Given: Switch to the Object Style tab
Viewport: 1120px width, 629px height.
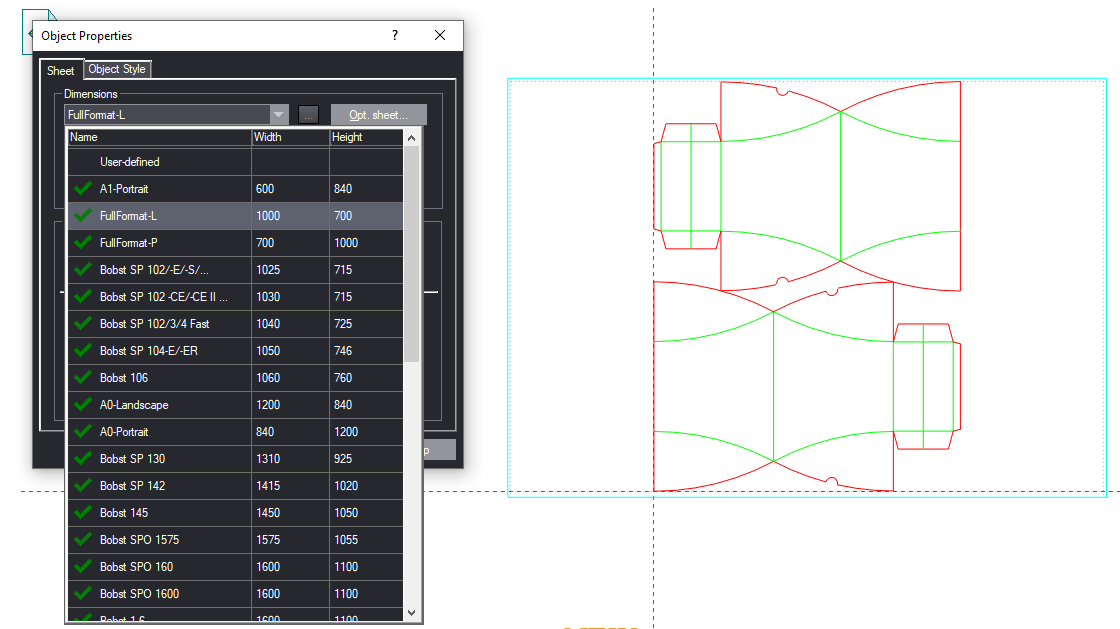Looking at the screenshot, I should [117, 69].
